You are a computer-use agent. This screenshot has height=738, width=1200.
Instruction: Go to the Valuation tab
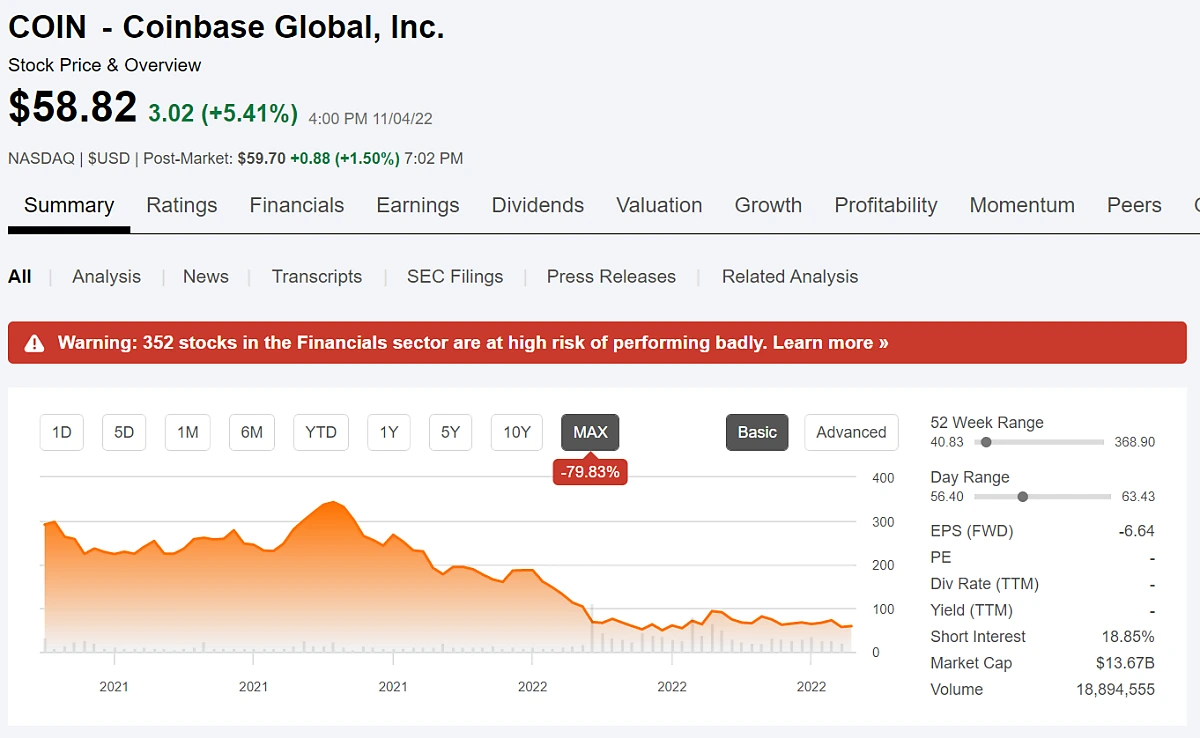(659, 205)
